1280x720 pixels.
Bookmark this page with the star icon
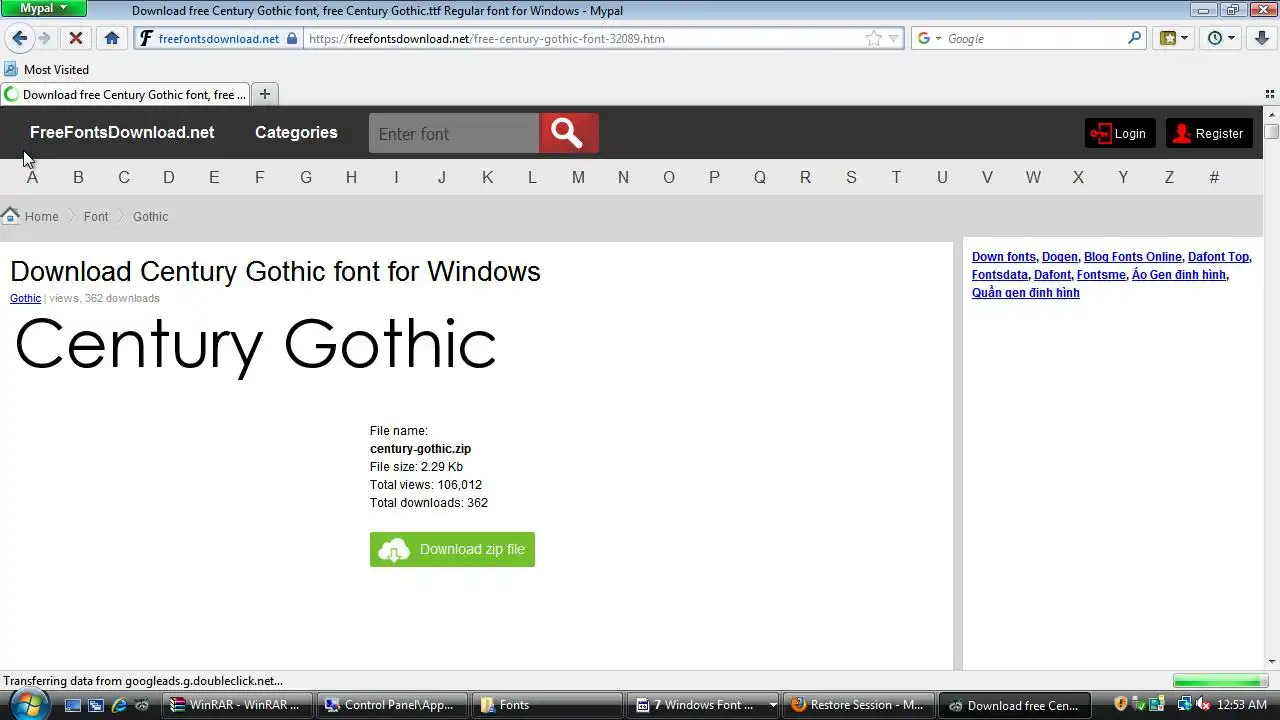[x=874, y=38]
